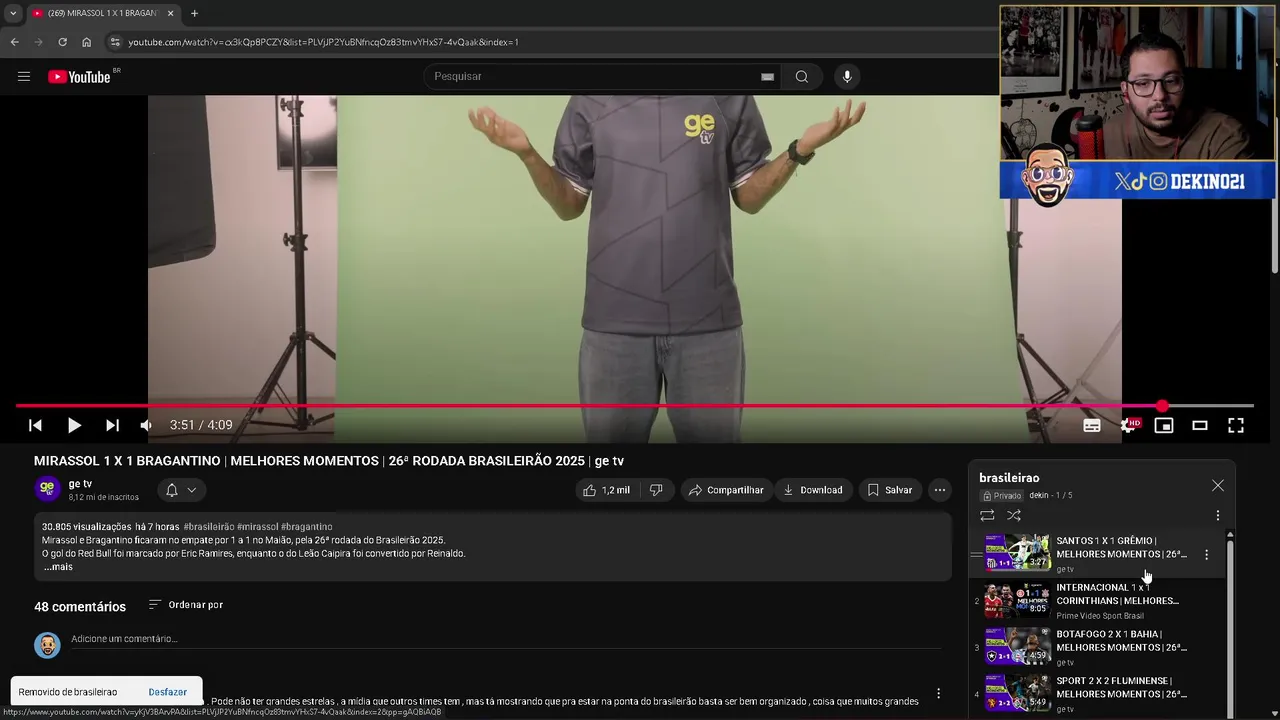Open the notification bell dropdown for ge tv
The width and height of the screenshot is (1280, 720).
coord(181,490)
